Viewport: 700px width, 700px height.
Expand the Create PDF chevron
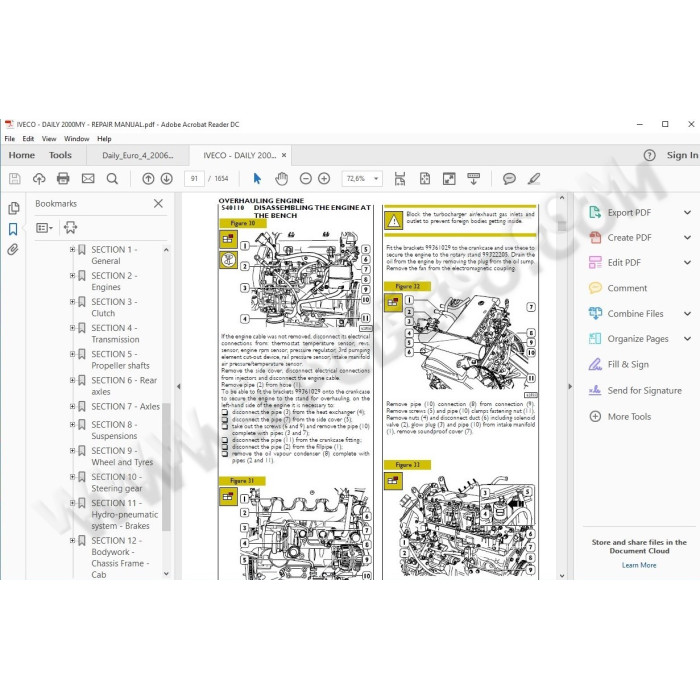coord(688,238)
